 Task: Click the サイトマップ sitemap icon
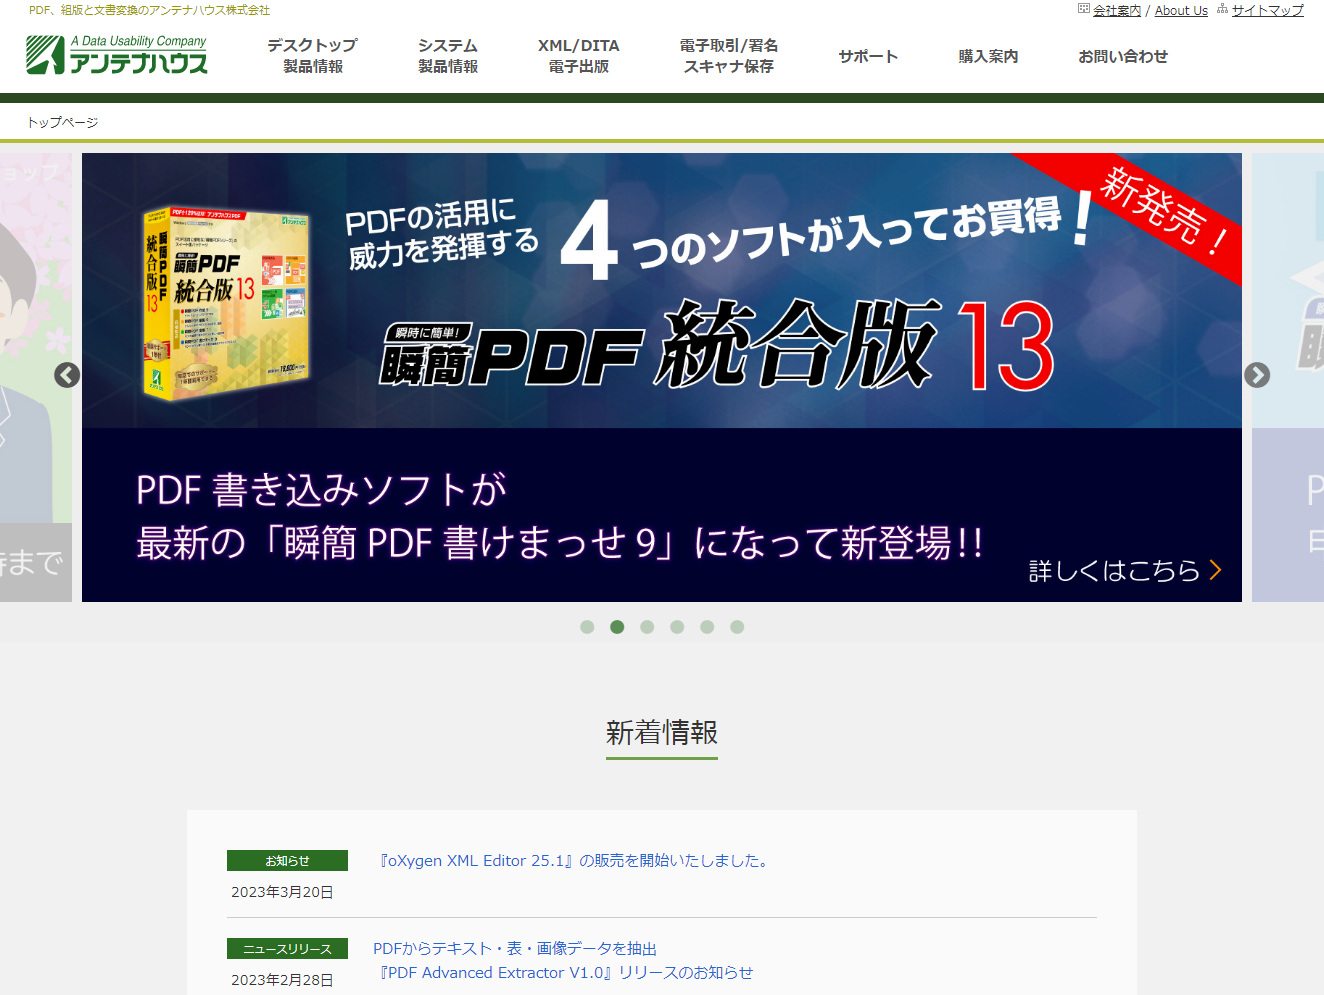[1222, 9]
